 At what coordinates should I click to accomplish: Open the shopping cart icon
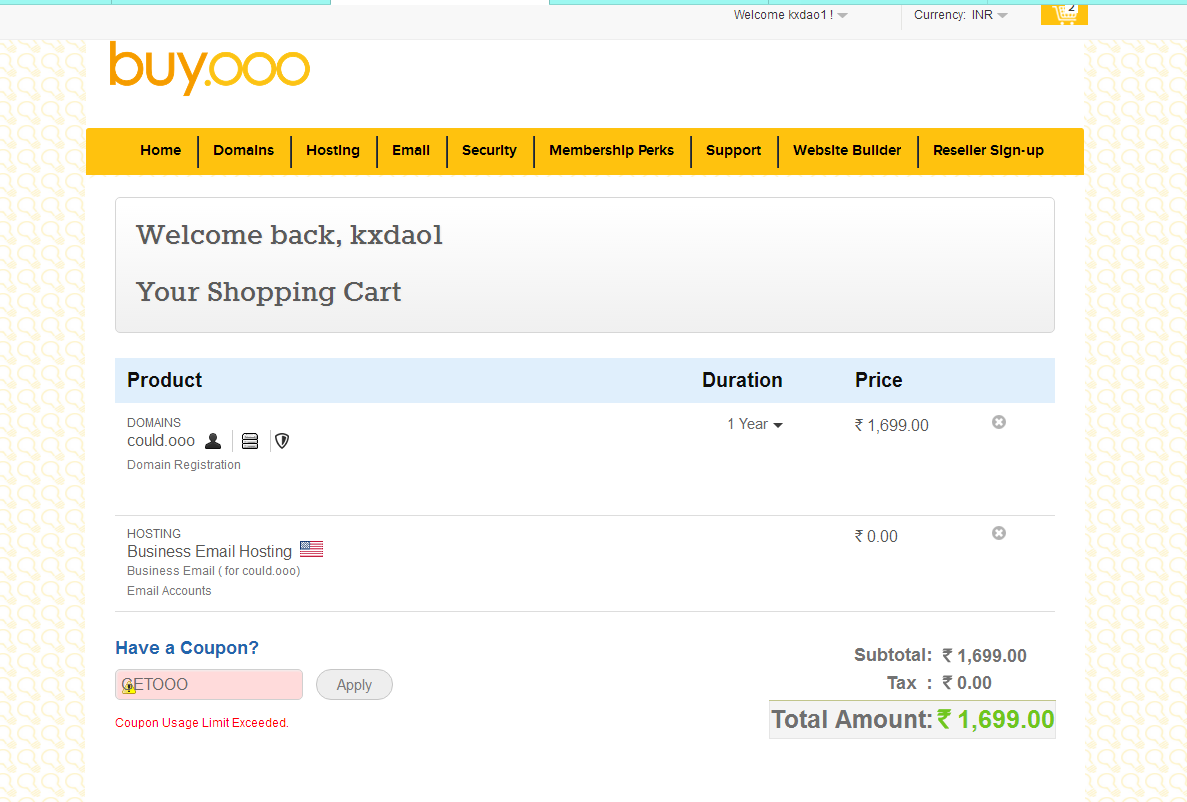(x=1063, y=14)
